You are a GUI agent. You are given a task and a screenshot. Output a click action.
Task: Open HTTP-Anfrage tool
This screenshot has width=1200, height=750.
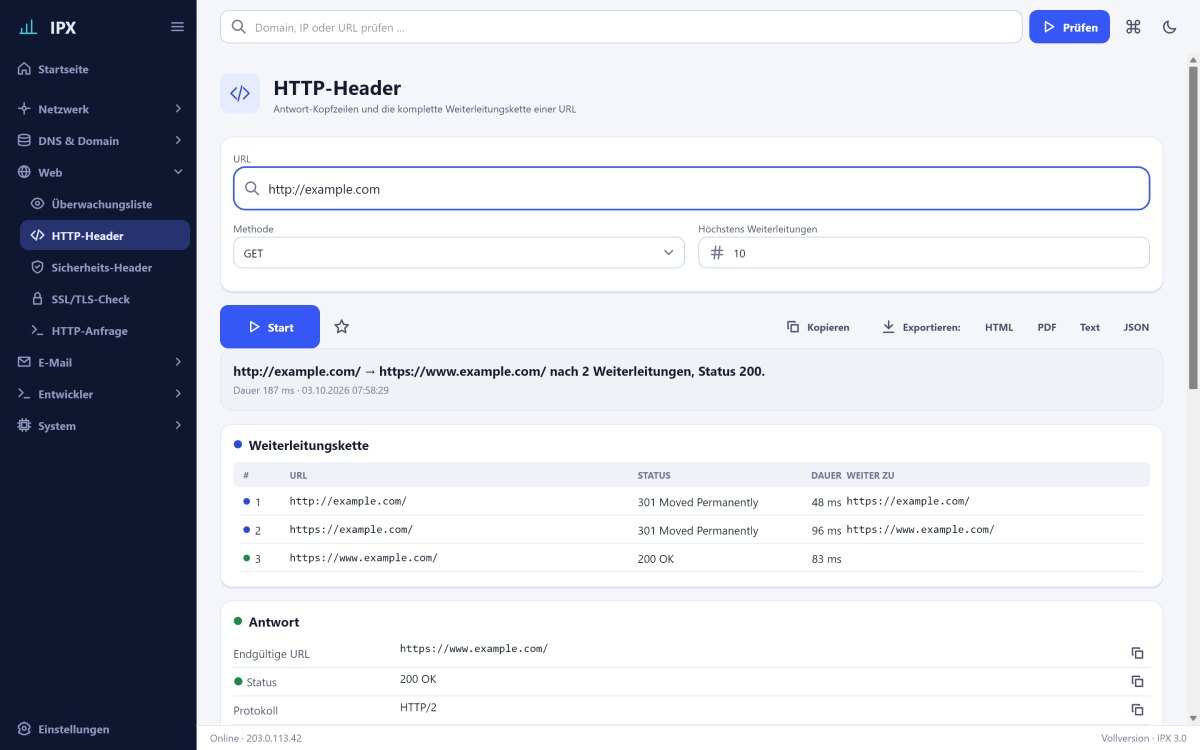(x=104, y=330)
